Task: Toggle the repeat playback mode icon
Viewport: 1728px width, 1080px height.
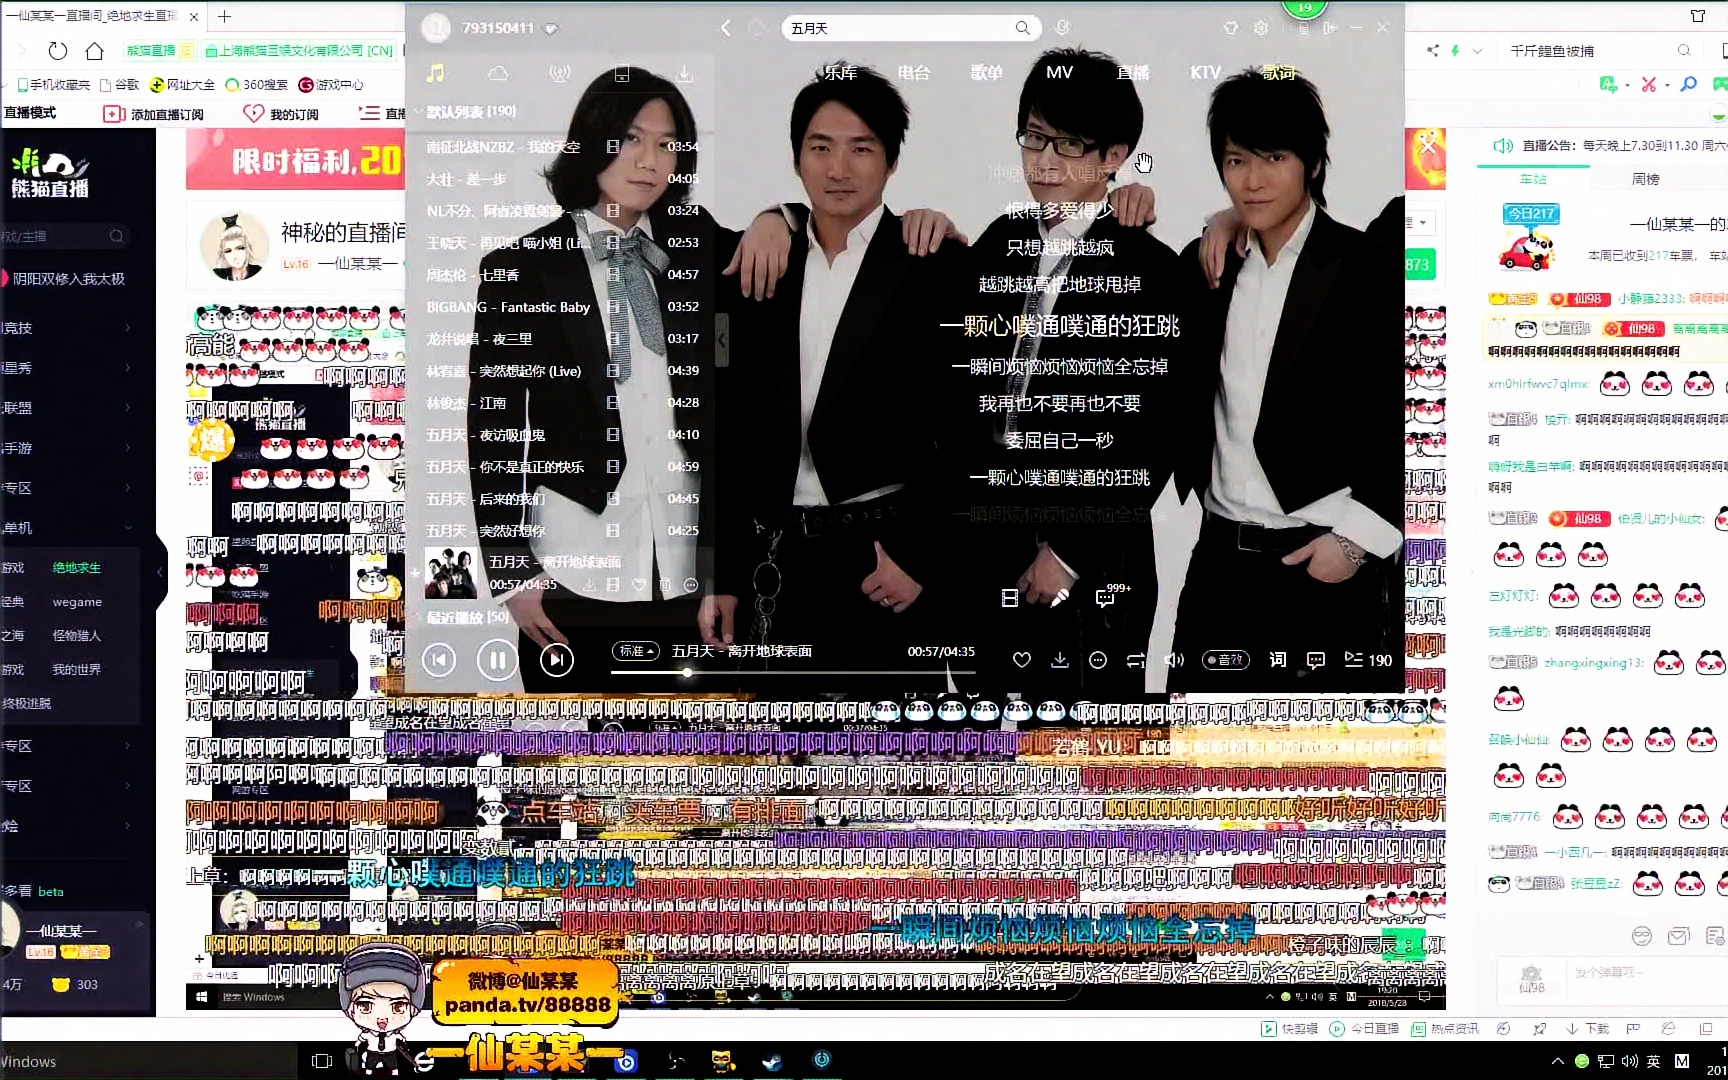Action: [1136, 660]
